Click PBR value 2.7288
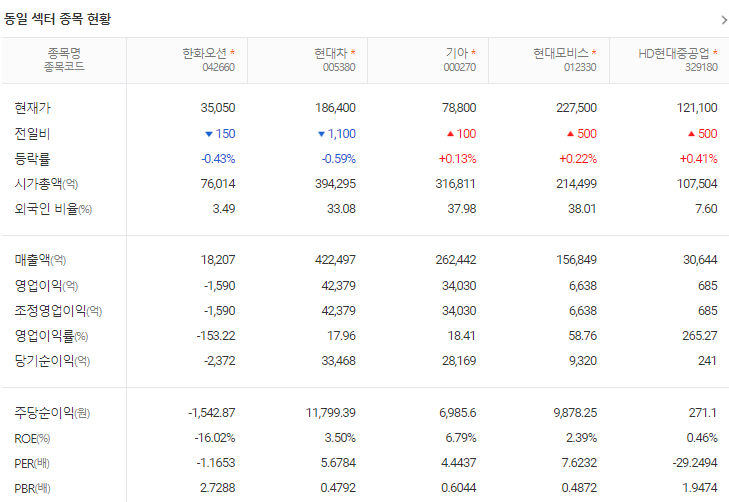 click(x=218, y=488)
